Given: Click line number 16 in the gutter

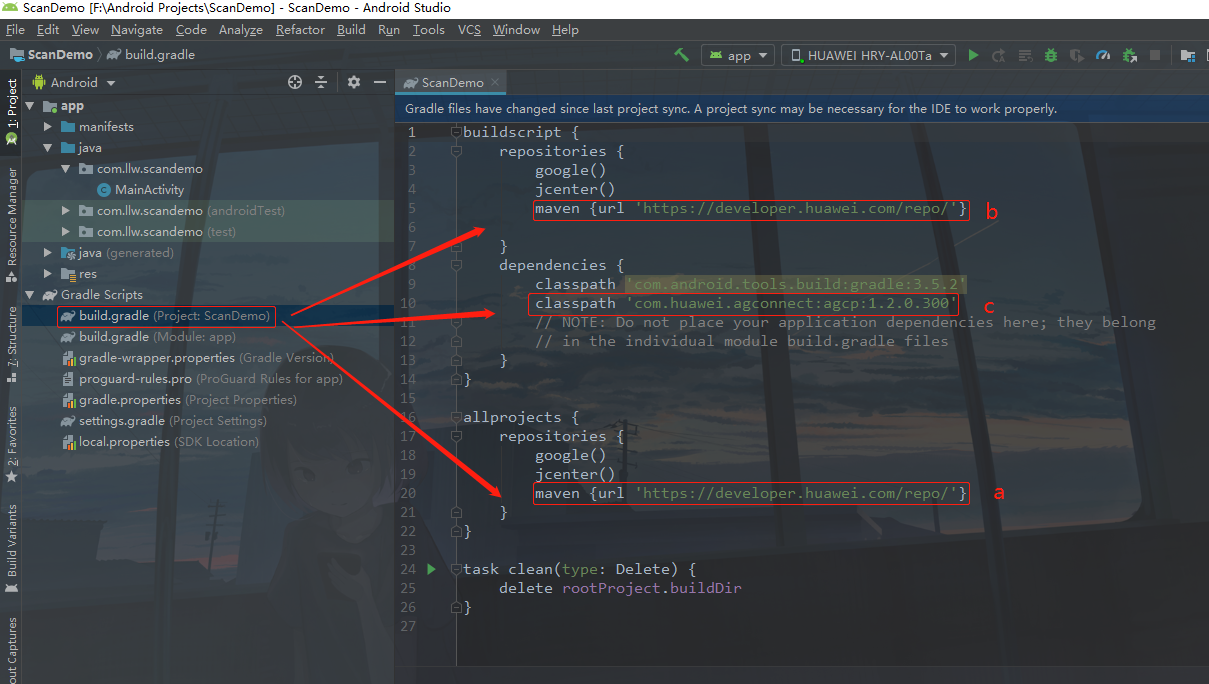Looking at the screenshot, I should click(x=410, y=417).
